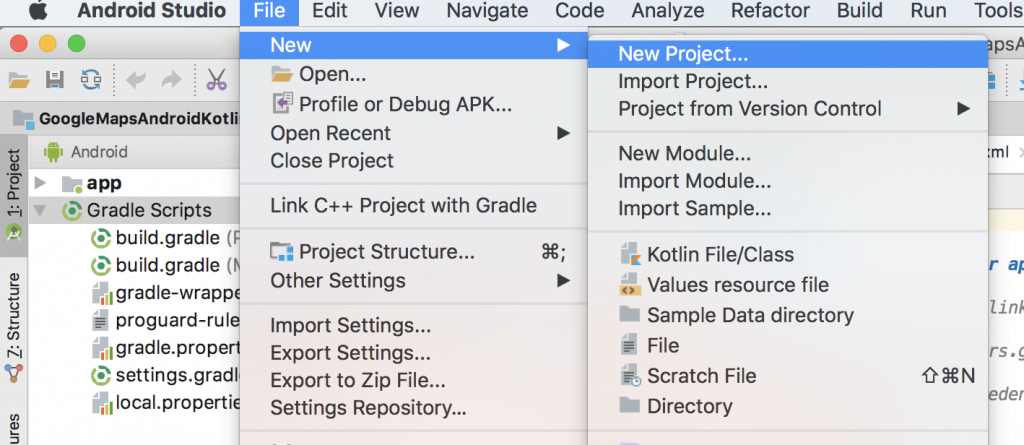Screen dimensions: 1024x445
Task: Open the Analyze menu
Action: pyautogui.click(x=667, y=11)
